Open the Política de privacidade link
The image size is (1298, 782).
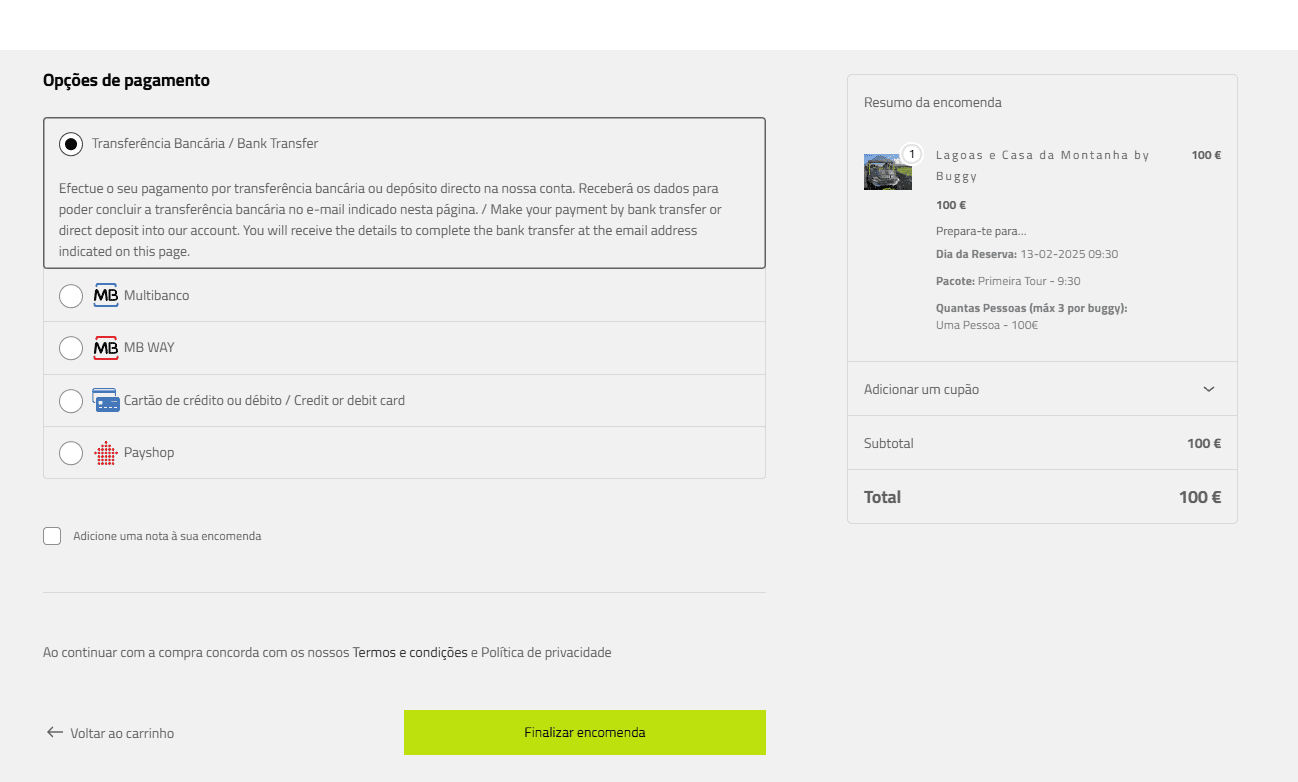[x=546, y=652]
